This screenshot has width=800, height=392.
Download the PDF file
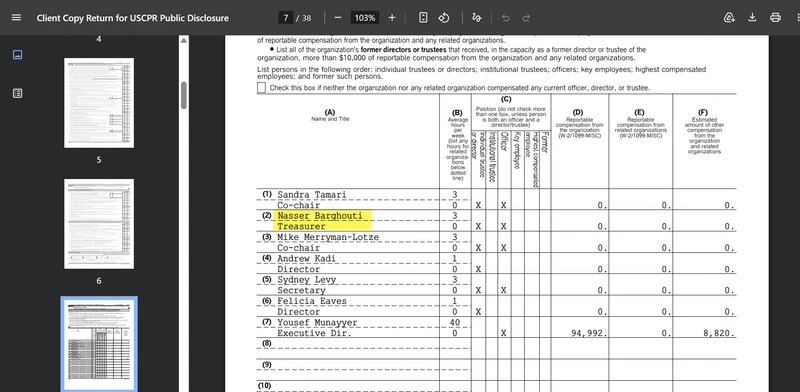pyautogui.click(x=752, y=17)
